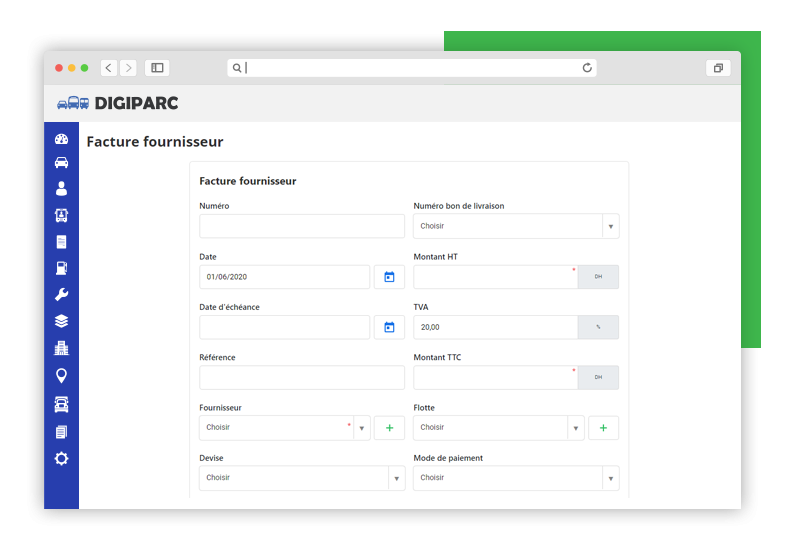Click into the Montant HT field
The height and width of the screenshot is (560, 785).
click(496, 277)
